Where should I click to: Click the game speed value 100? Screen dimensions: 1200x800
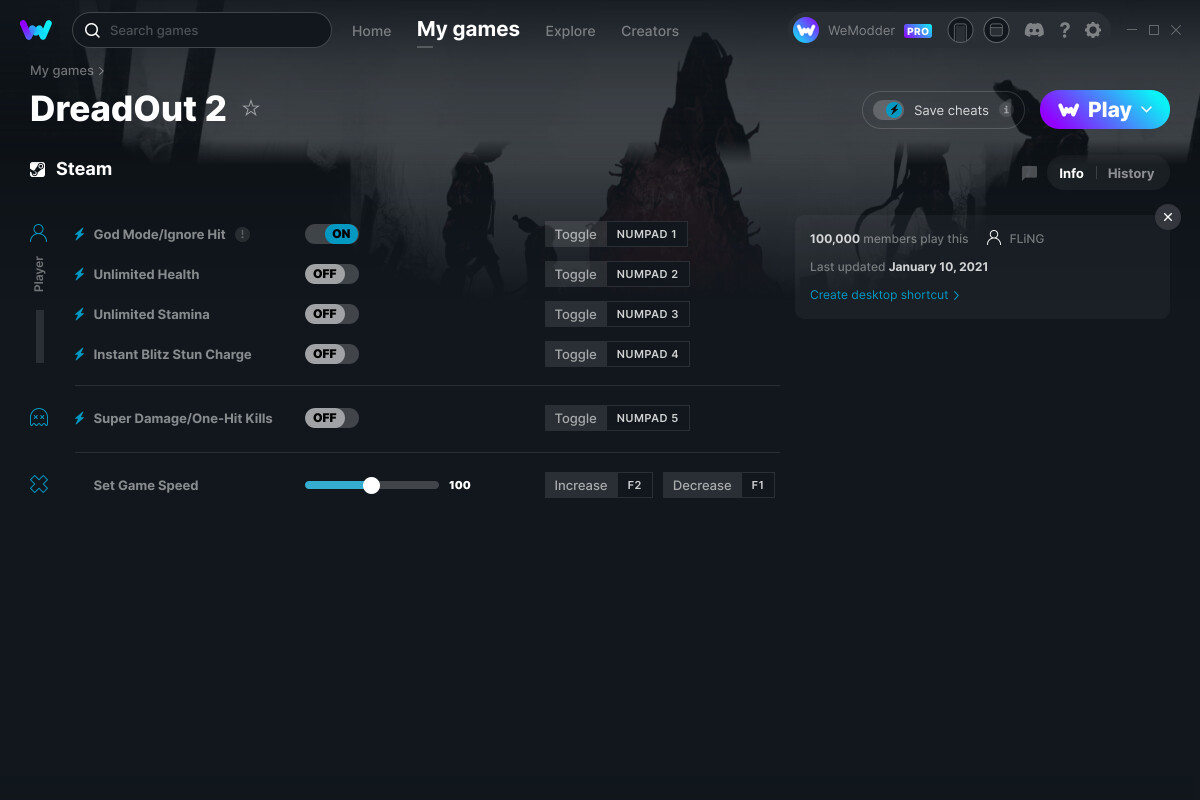(x=460, y=485)
